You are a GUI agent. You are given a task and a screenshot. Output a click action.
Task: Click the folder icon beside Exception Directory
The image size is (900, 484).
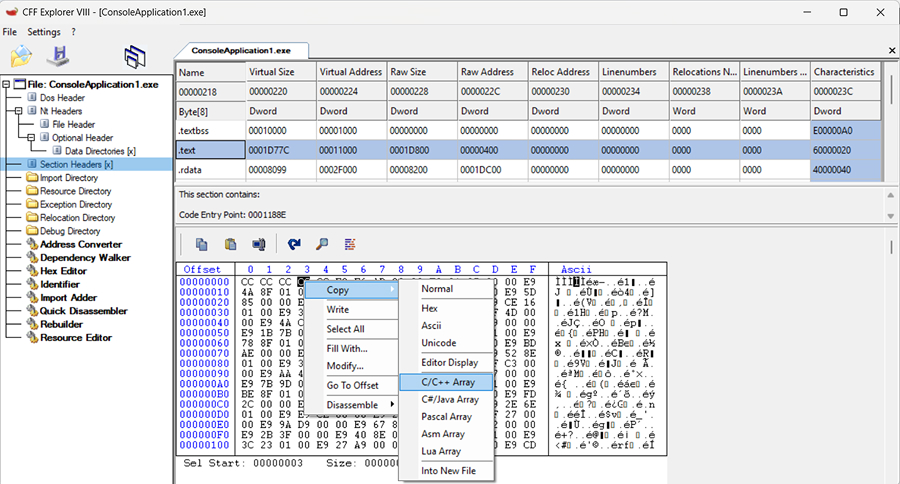click(x=32, y=204)
